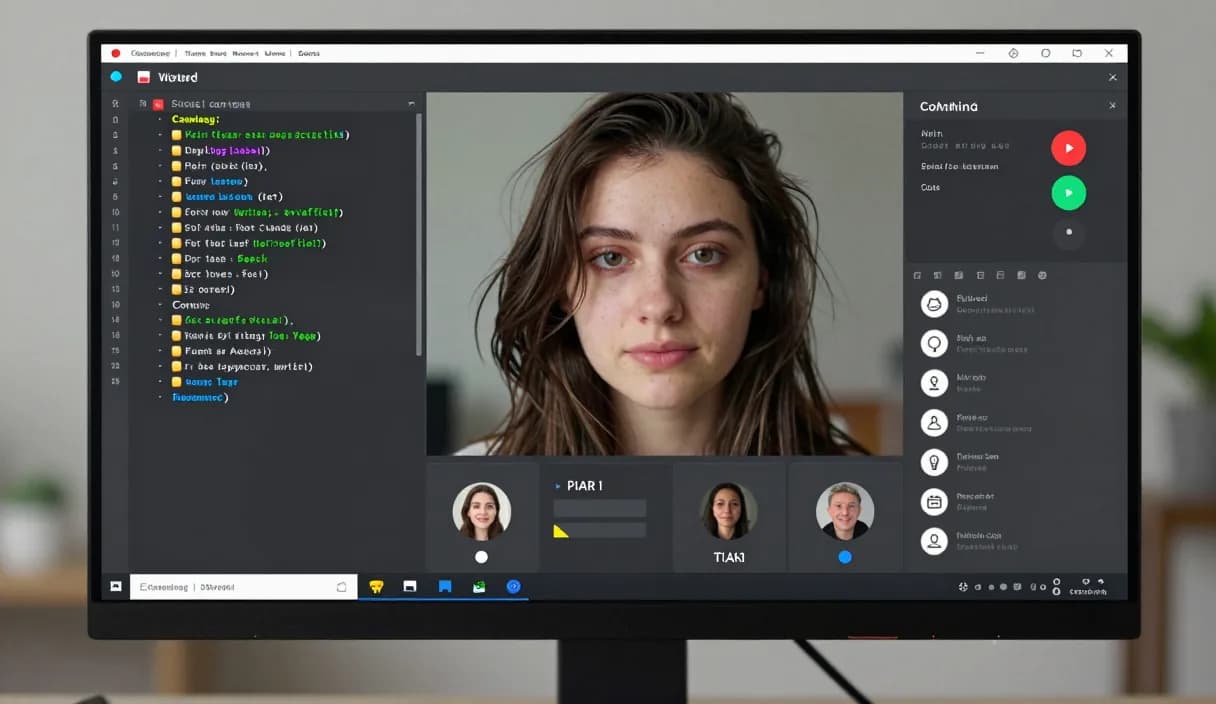Click the taskbar search input field
The image size is (1216, 704).
coord(243,587)
